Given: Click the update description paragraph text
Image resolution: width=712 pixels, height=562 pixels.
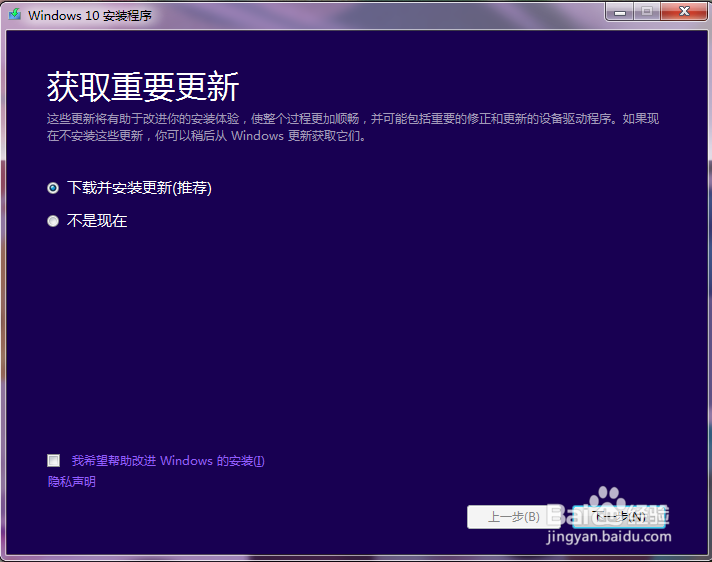Looking at the screenshot, I should [x=353, y=127].
